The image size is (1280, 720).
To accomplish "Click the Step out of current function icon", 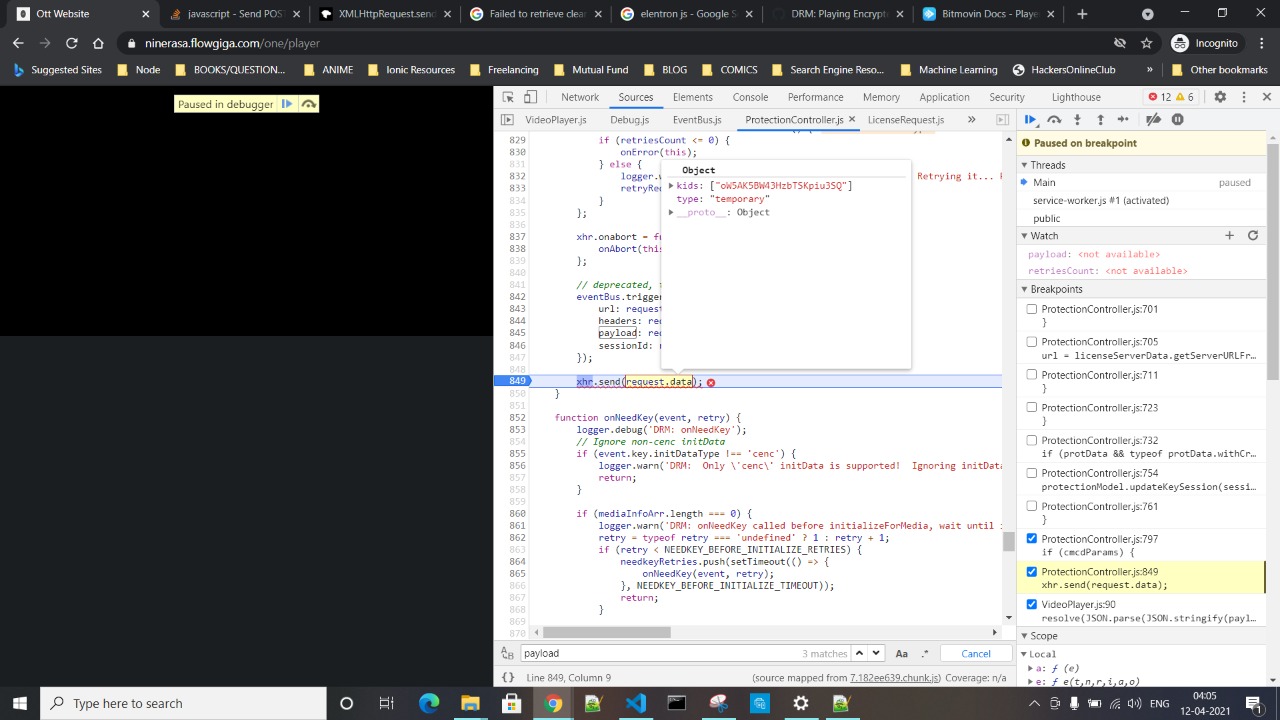I will point(1100,119).
